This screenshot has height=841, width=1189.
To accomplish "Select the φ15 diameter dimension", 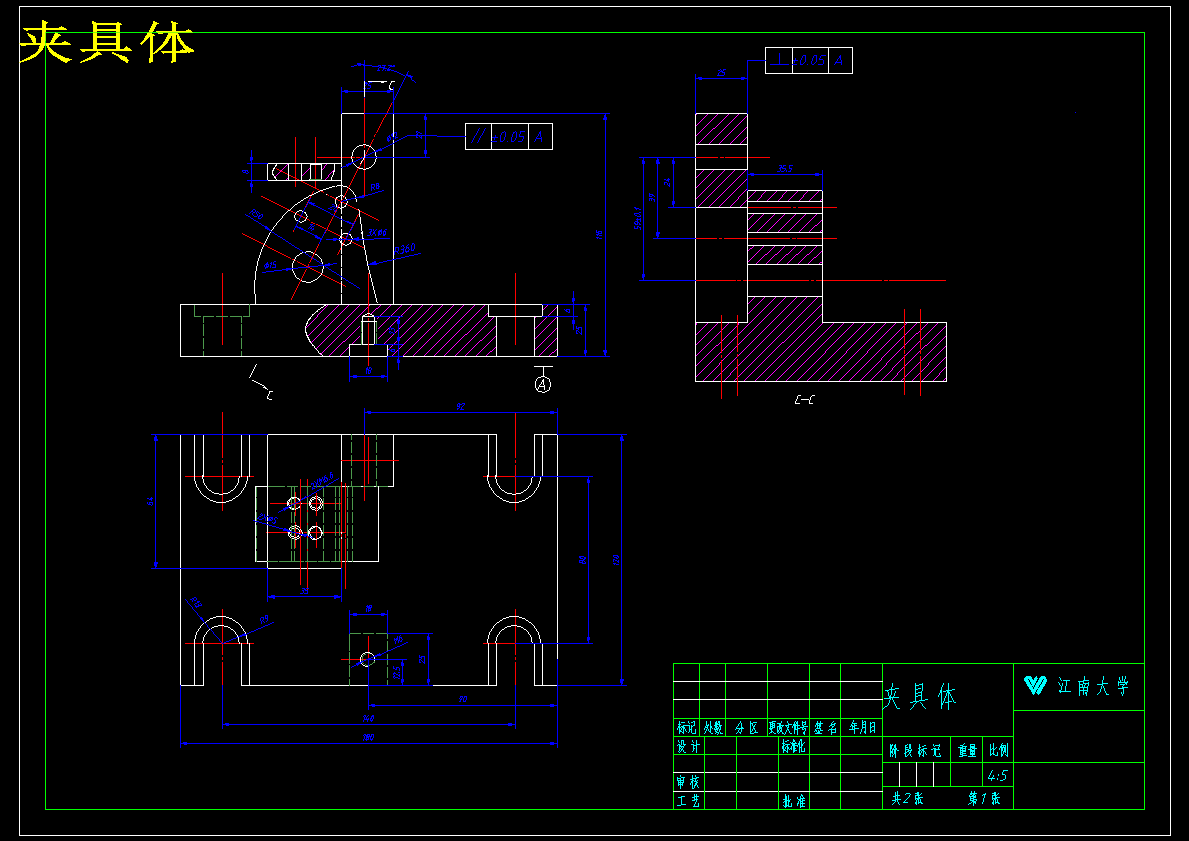I will 271,265.
